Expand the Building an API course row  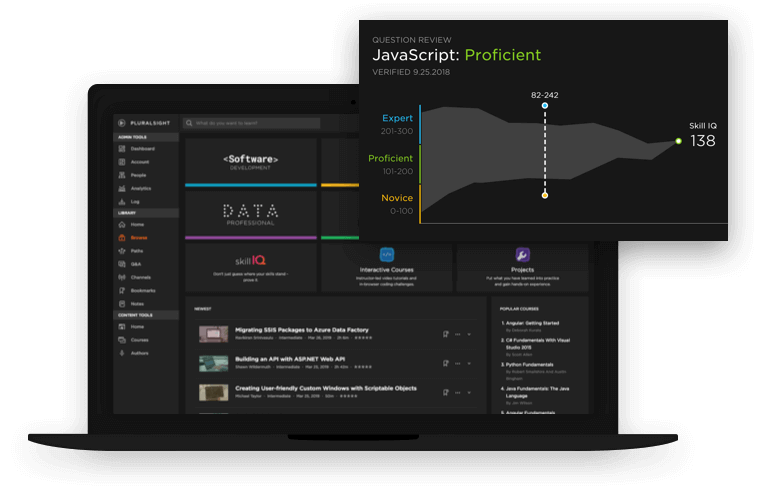click(x=469, y=363)
